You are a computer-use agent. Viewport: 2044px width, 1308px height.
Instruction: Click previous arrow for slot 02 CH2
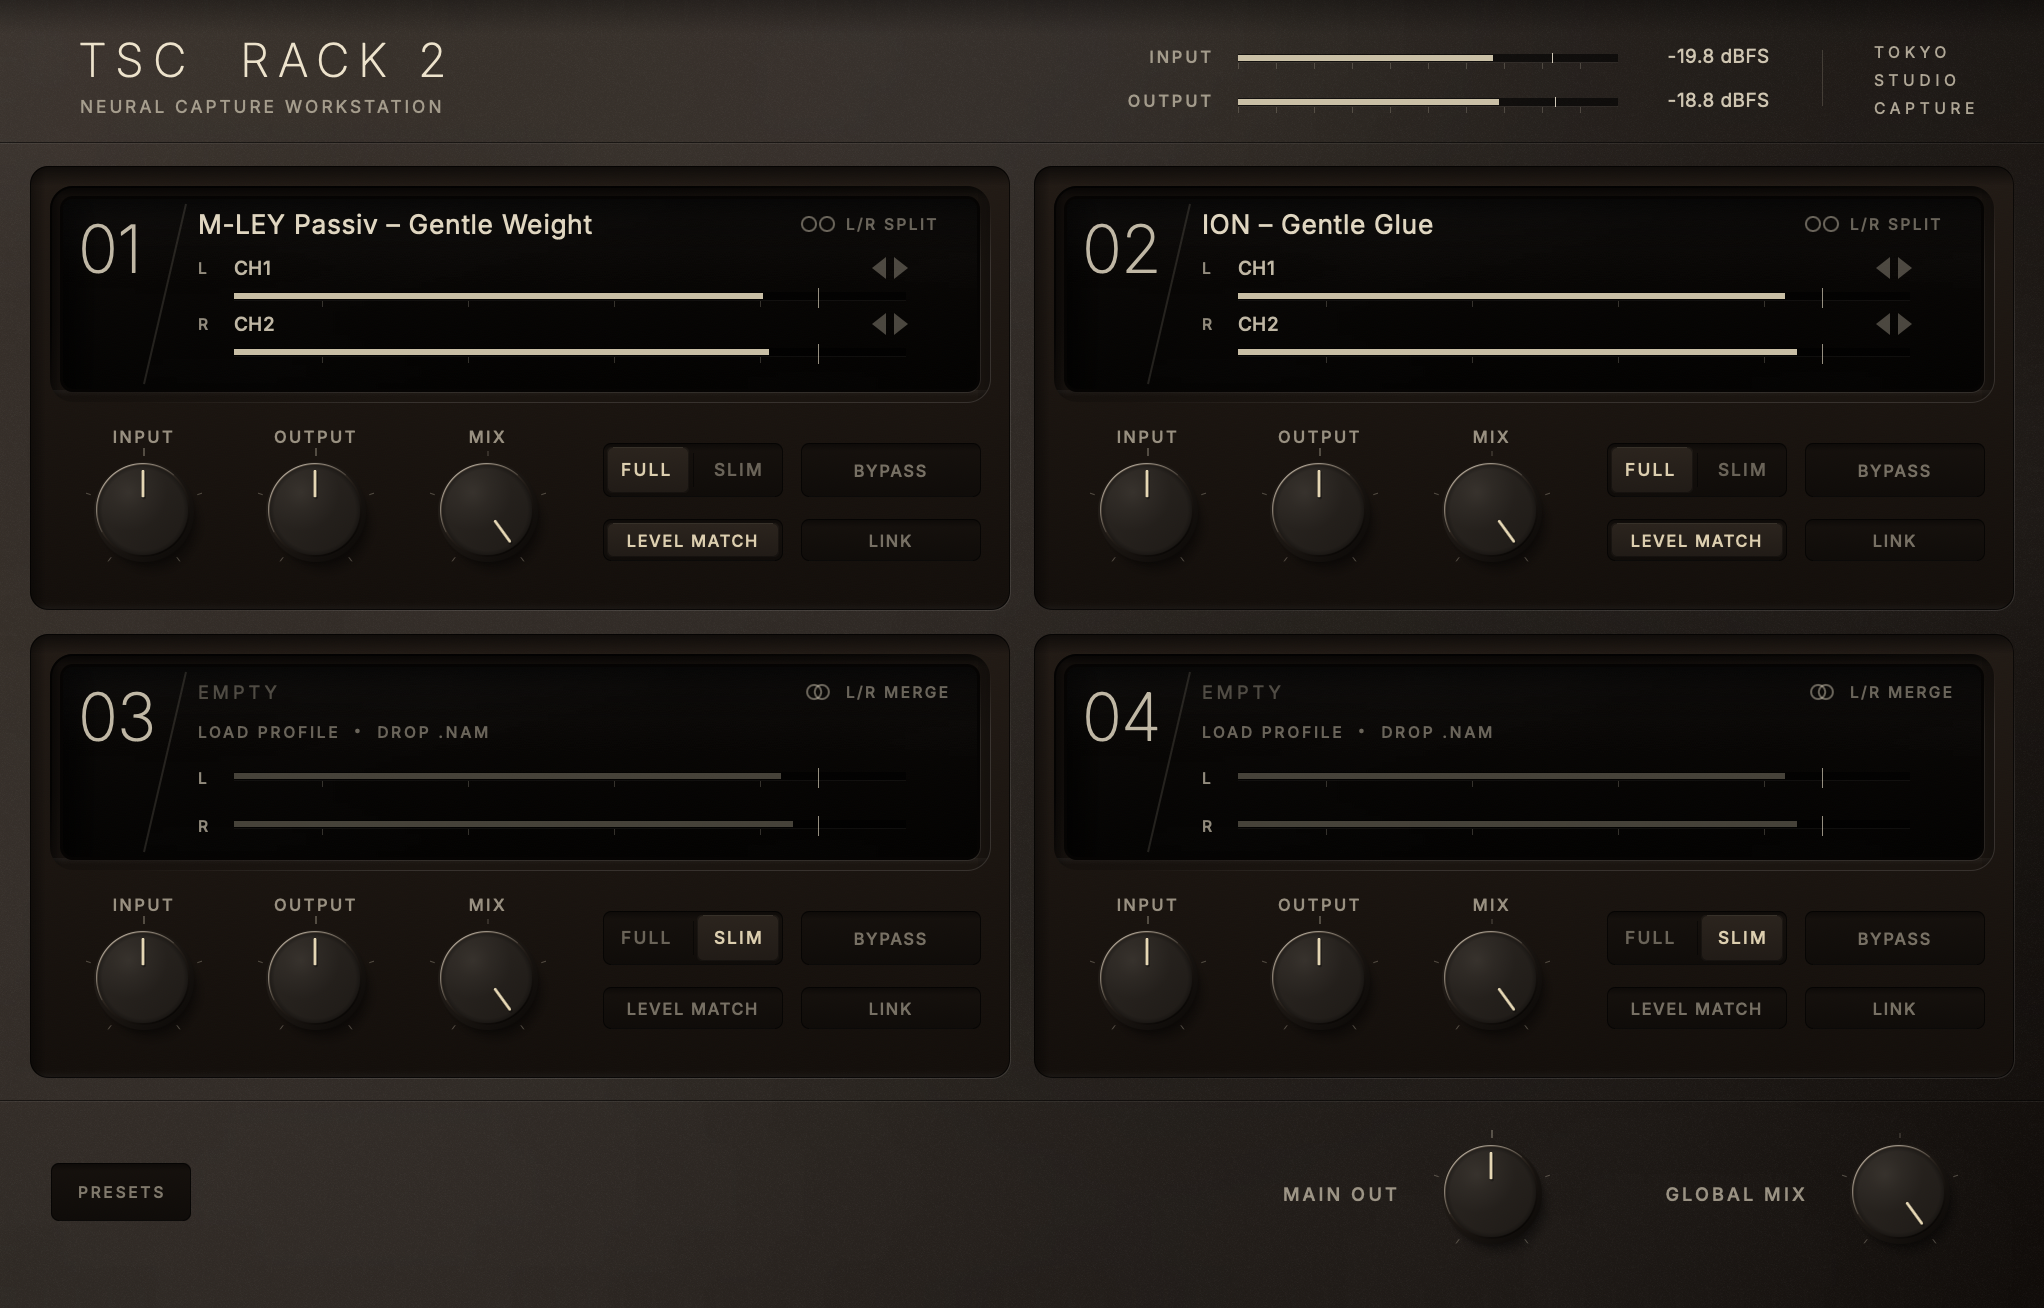pos(1883,324)
